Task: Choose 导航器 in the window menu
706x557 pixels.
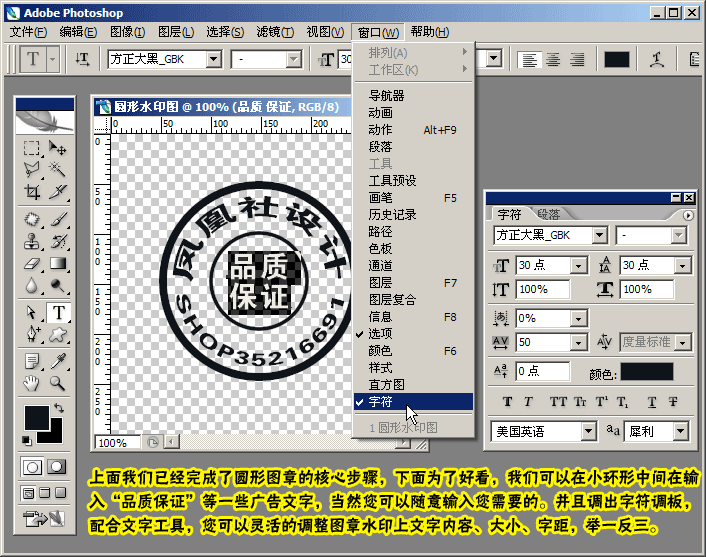Action: 413,95
